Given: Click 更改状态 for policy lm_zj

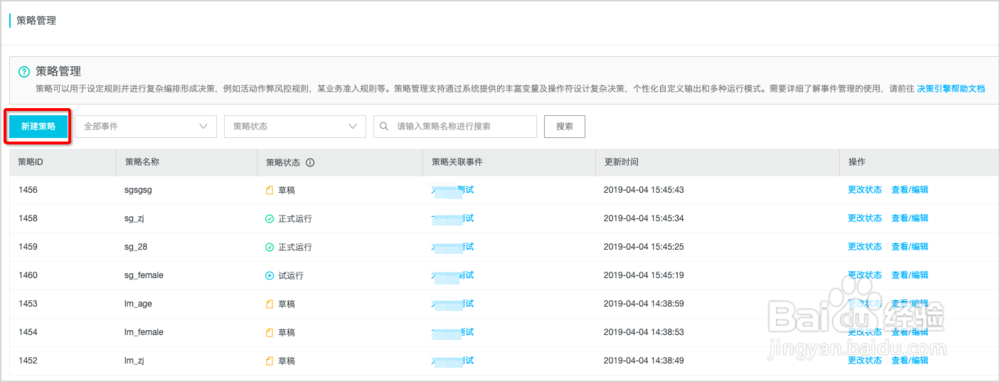Looking at the screenshot, I should pos(865,360).
